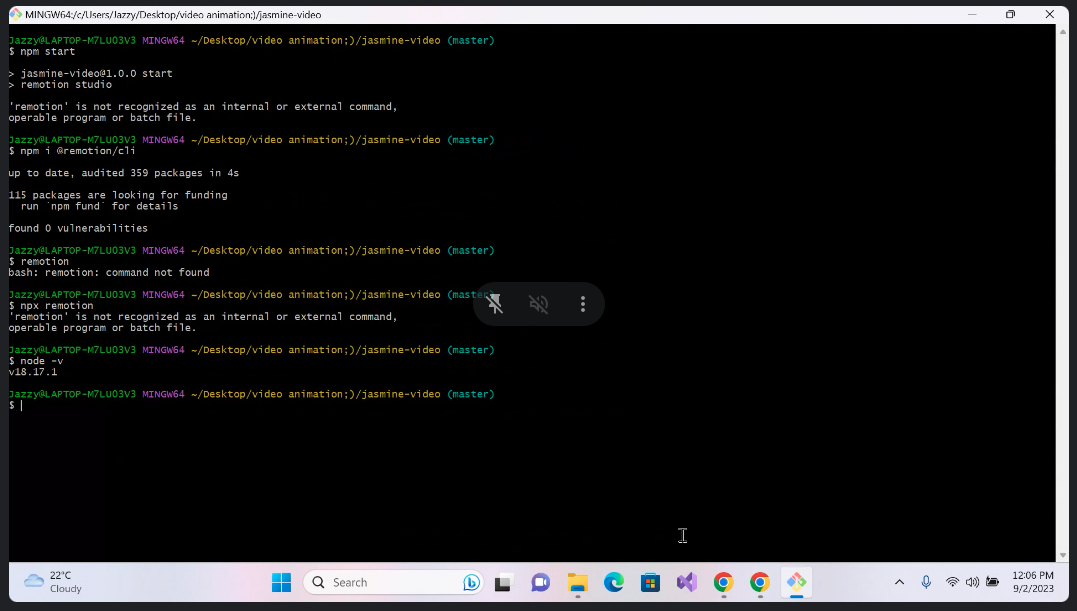Launch Visual Studio from the taskbar
This screenshot has width=1077, height=611.
[686, 582]
